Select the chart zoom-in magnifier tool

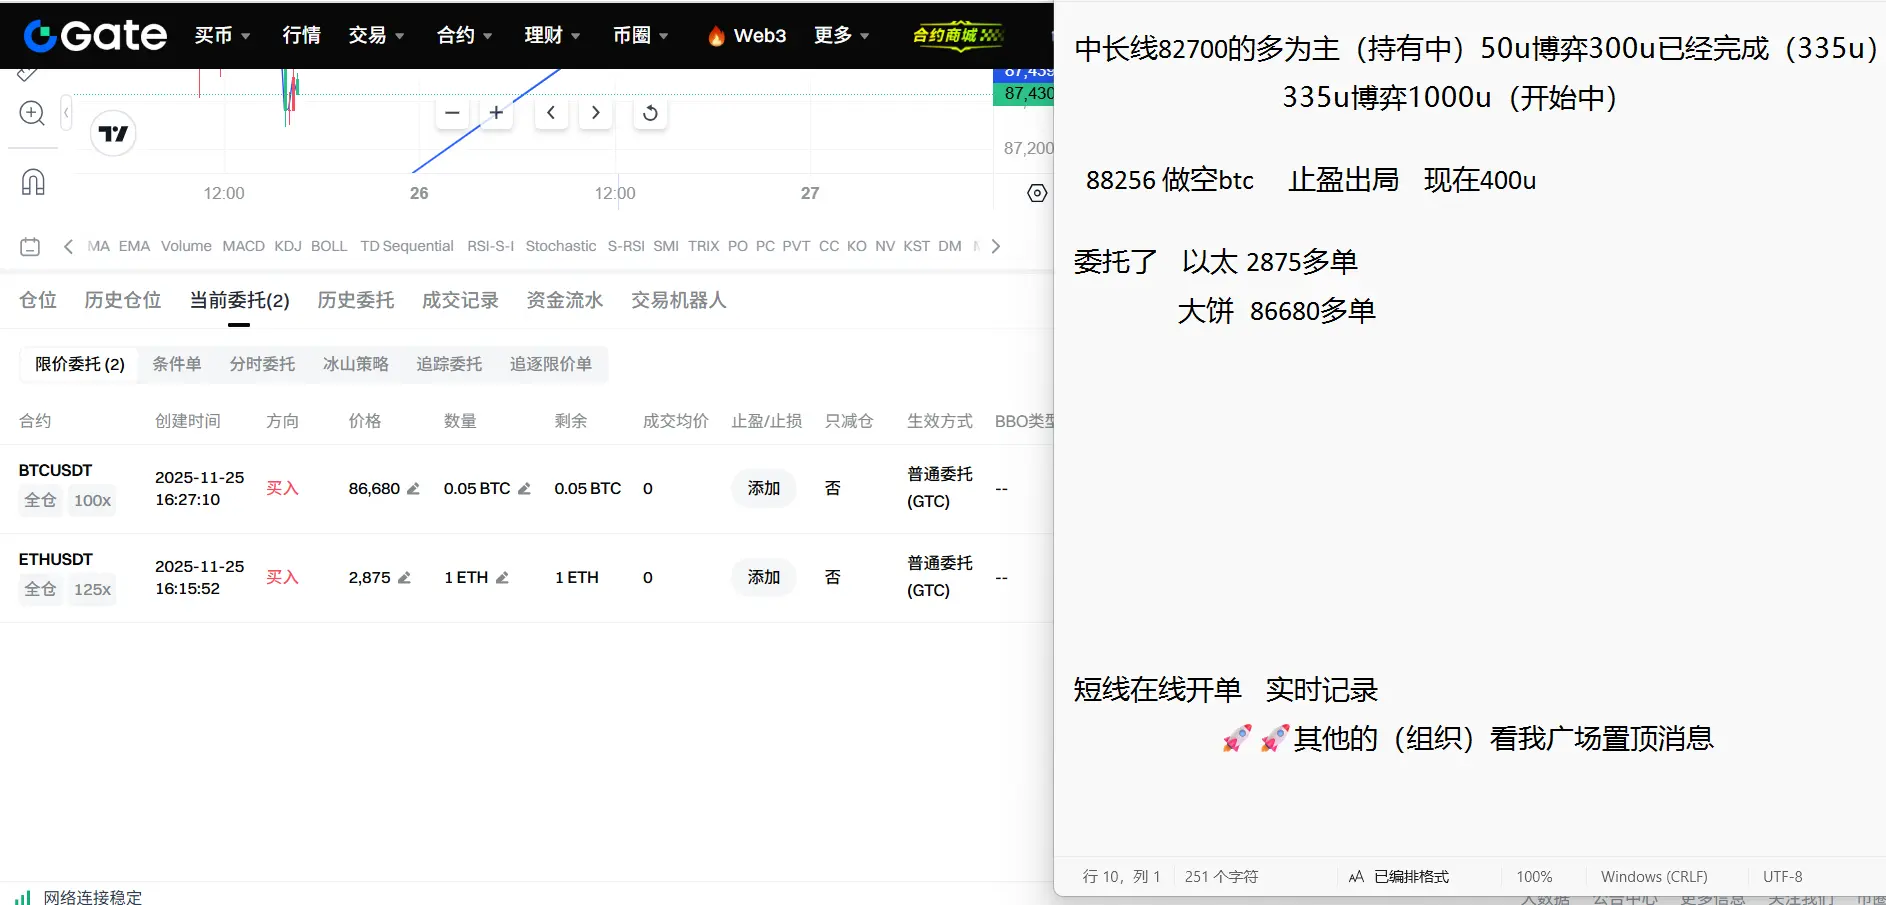coord(32,113)
